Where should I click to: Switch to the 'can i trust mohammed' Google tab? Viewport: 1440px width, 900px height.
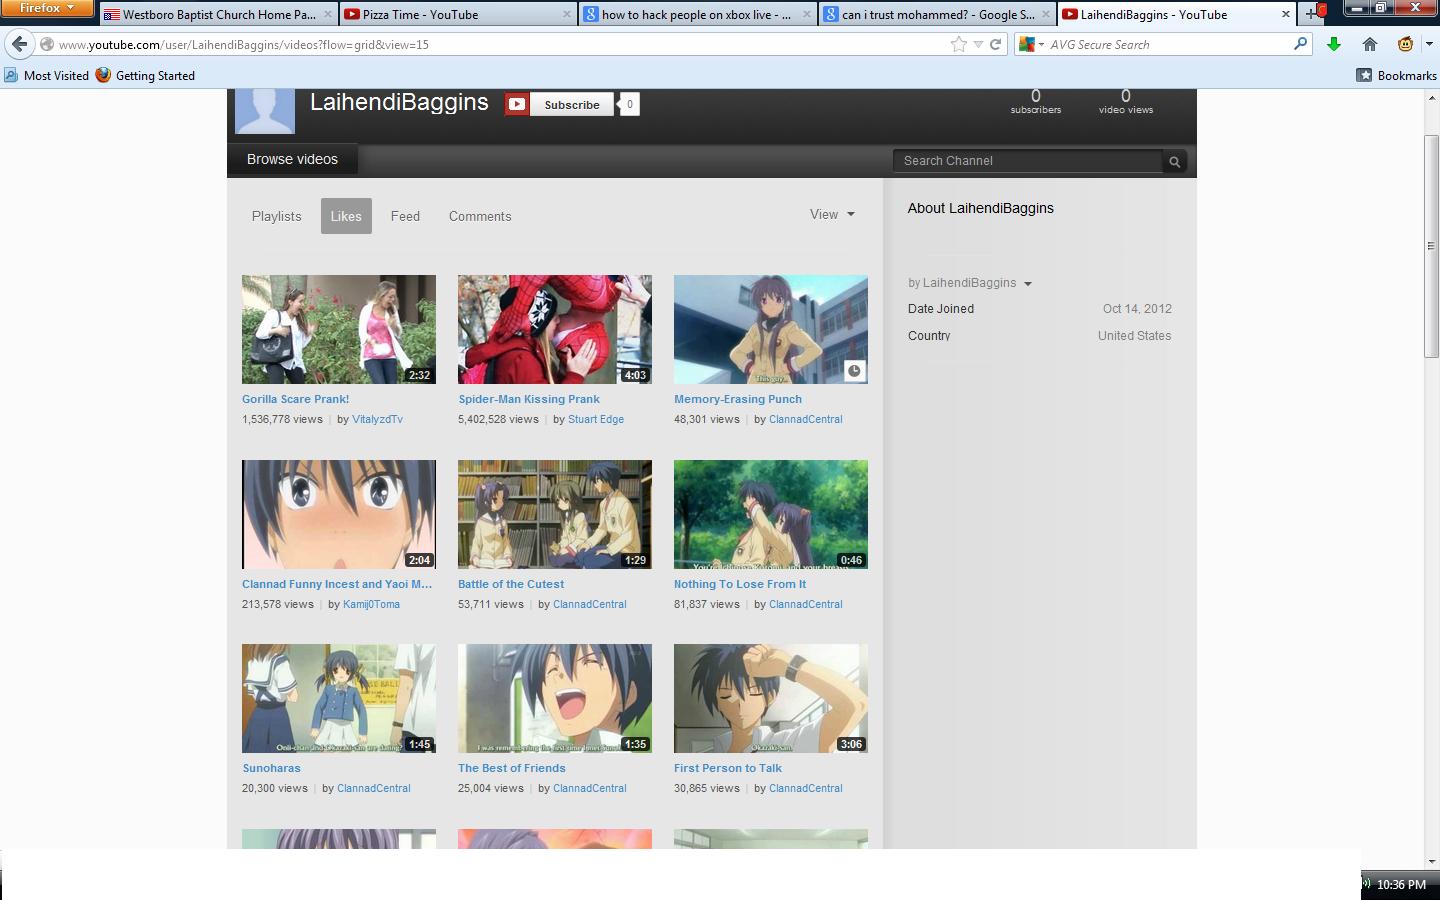tap(937, 14)
